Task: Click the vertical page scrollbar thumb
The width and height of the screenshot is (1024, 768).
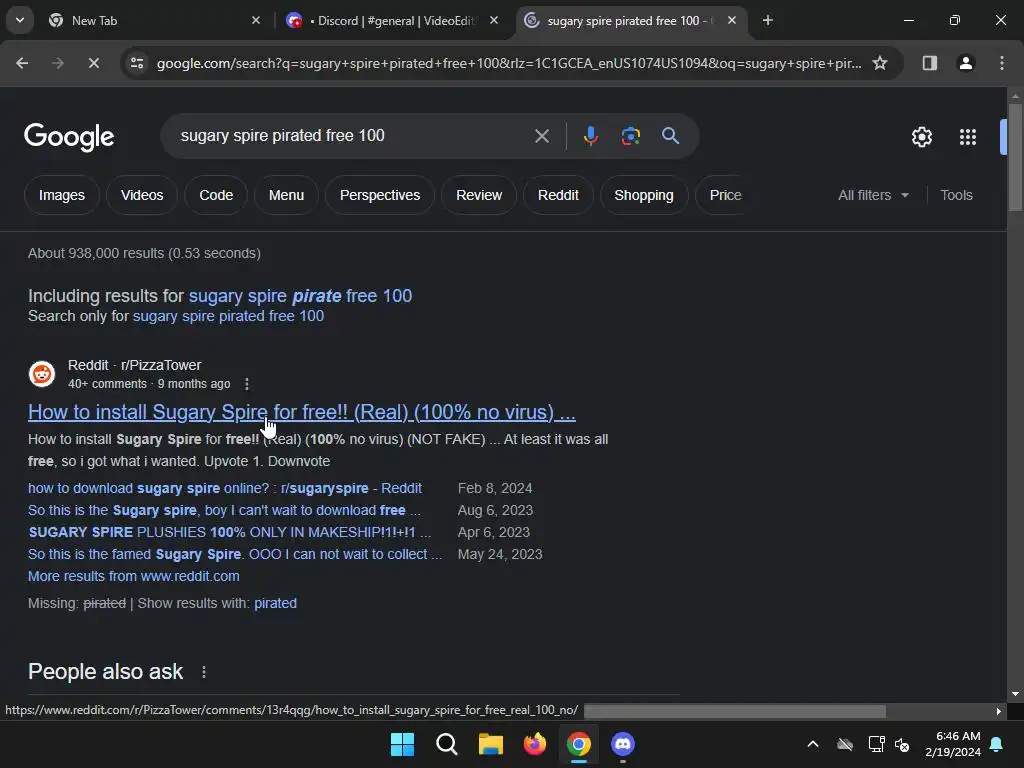Action: tap(1015, 157)
